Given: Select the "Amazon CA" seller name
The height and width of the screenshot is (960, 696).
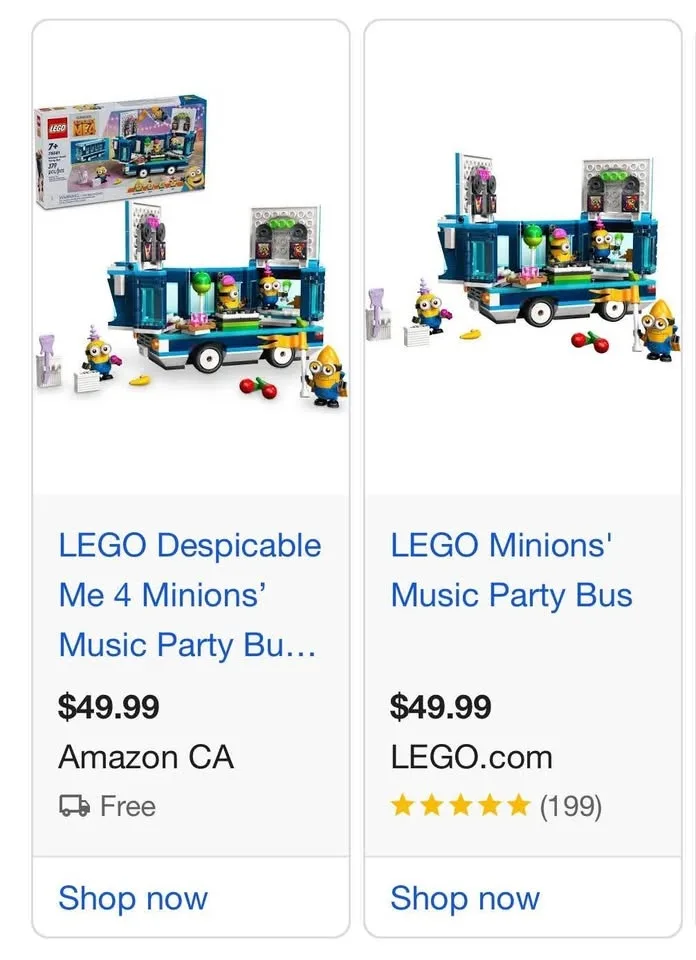Looking at the screenshot, I should 146,758.
